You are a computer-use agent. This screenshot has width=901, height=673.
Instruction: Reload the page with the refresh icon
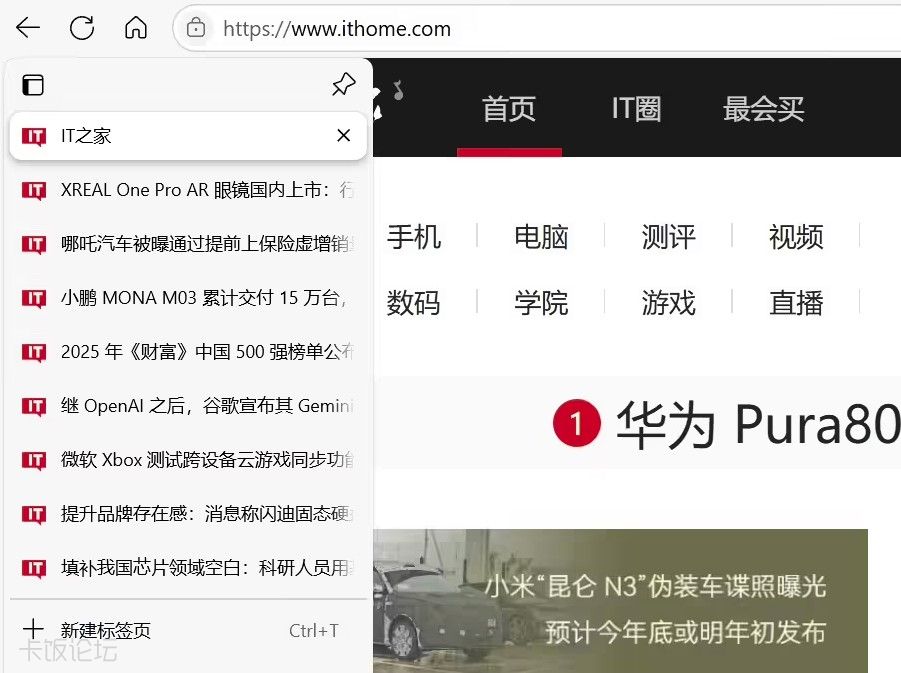pyautogui.click(x=82, y=28)
